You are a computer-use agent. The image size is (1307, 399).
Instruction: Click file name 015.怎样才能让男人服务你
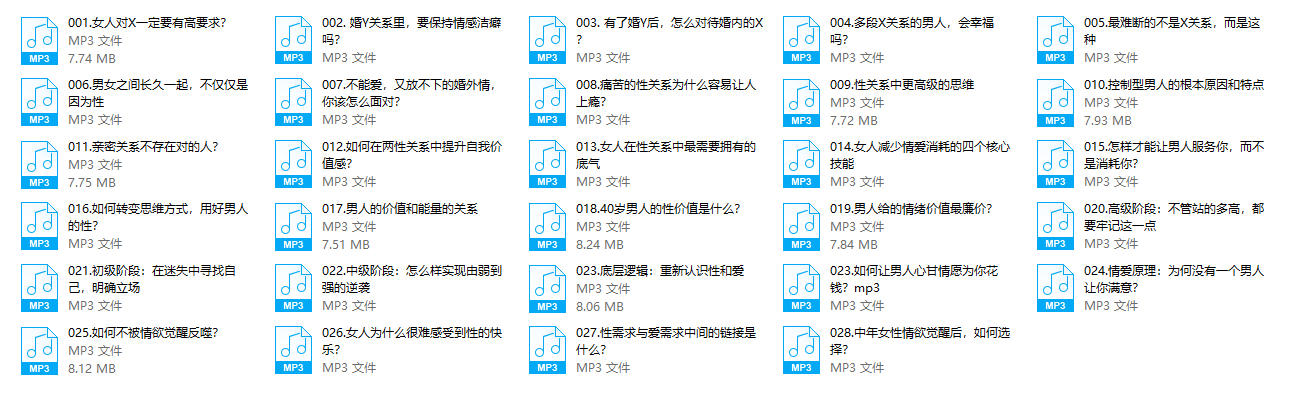pyautogui.click(x=1175, y=155)
